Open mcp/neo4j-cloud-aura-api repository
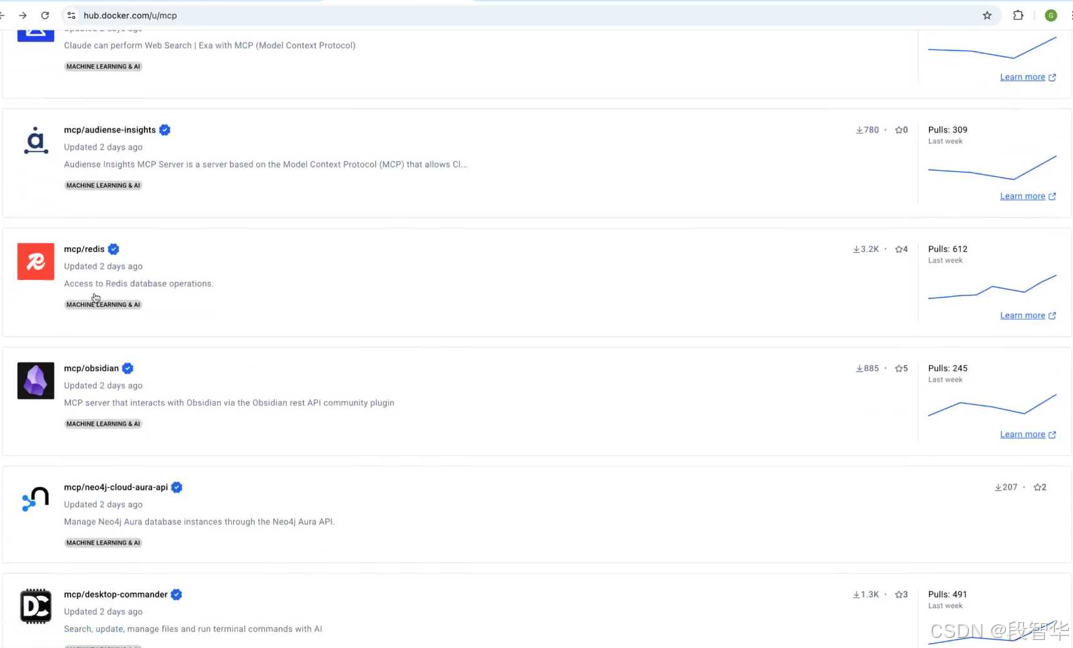This screenshot has height=648, width=1073. point(116,487)
